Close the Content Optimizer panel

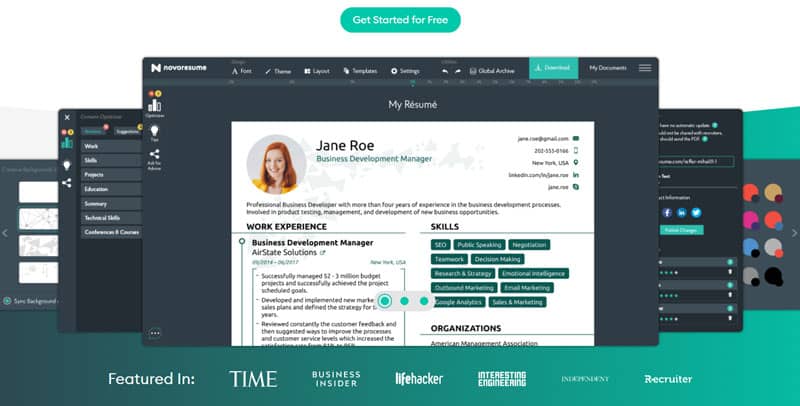coord(67,117)
